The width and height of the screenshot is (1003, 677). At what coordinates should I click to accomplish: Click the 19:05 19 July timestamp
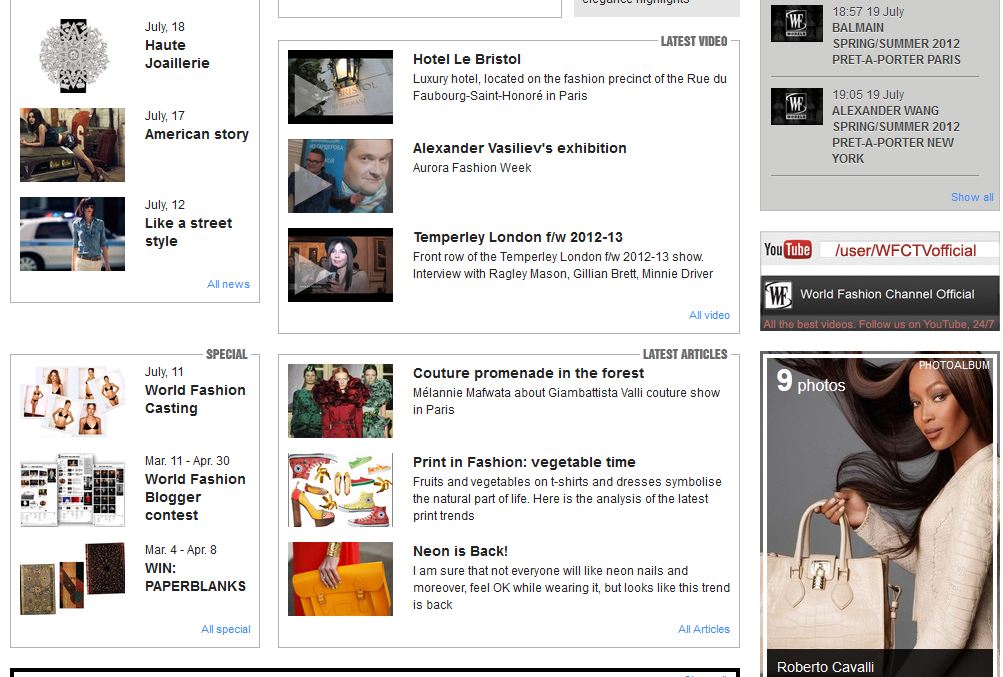pyautogui.click(x=868, y=95)
